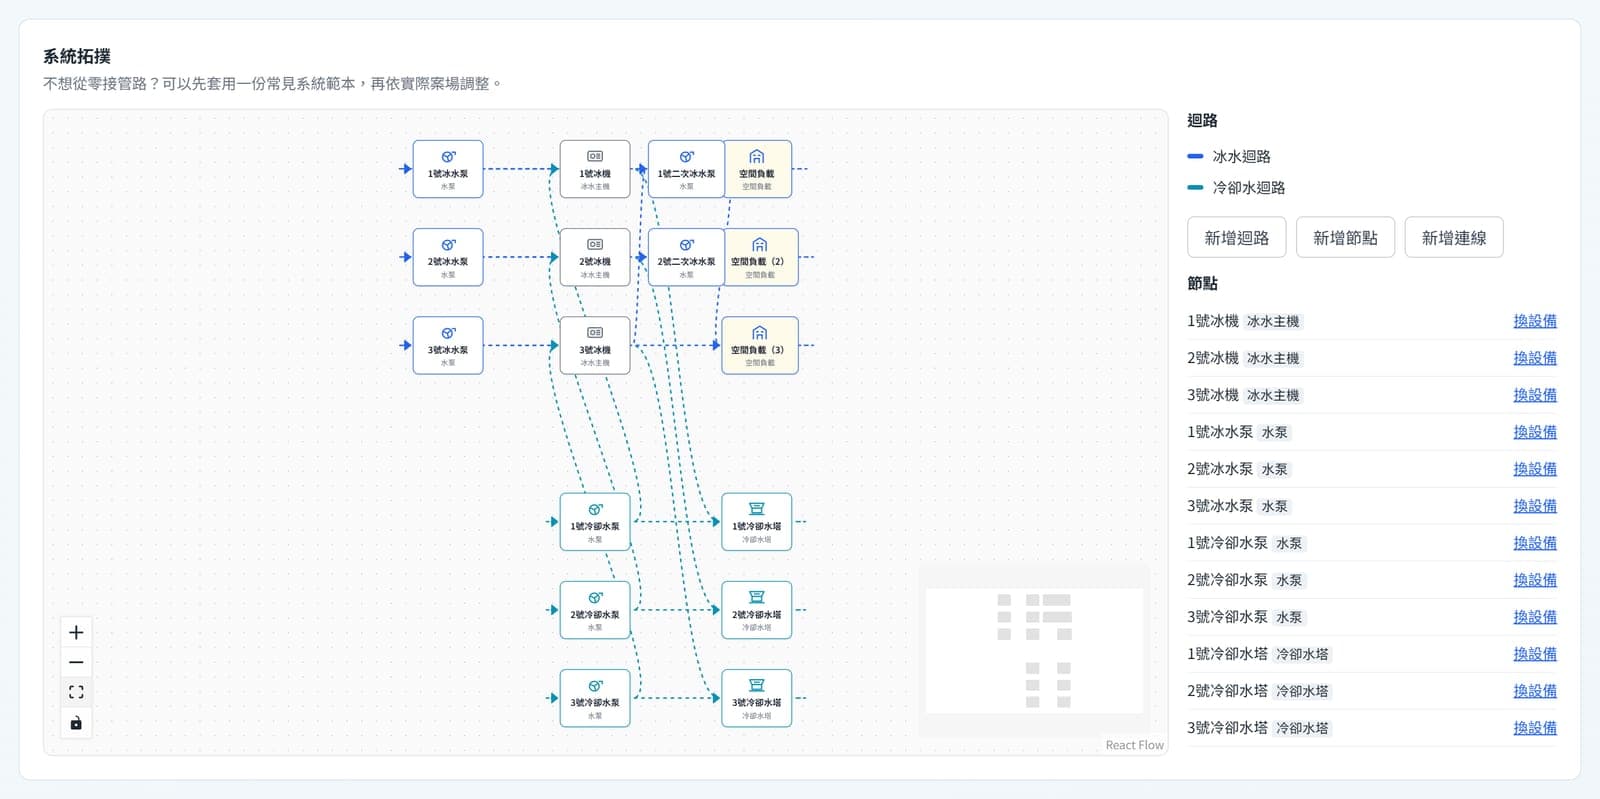Click the teal 冷卻水迴路 color swatch
The width and height of the screenshot is (1600, 799).
click(1195, 187)
